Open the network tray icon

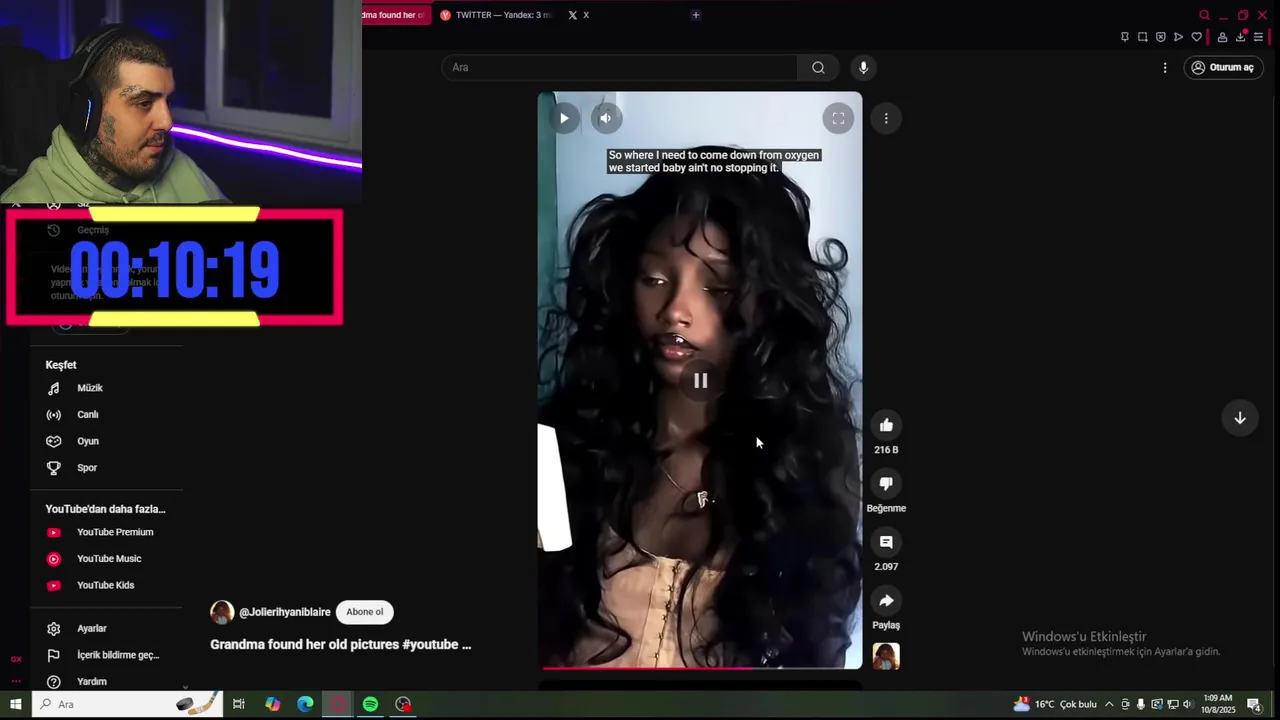1173,704
